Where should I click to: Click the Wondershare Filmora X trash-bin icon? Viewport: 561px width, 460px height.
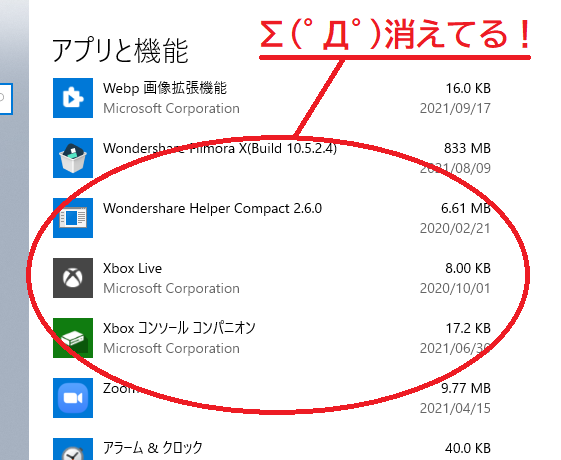coord(73,158)
